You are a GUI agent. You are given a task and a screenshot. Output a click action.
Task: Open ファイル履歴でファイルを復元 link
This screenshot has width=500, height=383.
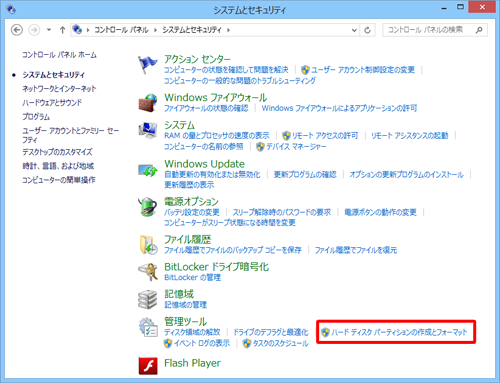(356, 250)
